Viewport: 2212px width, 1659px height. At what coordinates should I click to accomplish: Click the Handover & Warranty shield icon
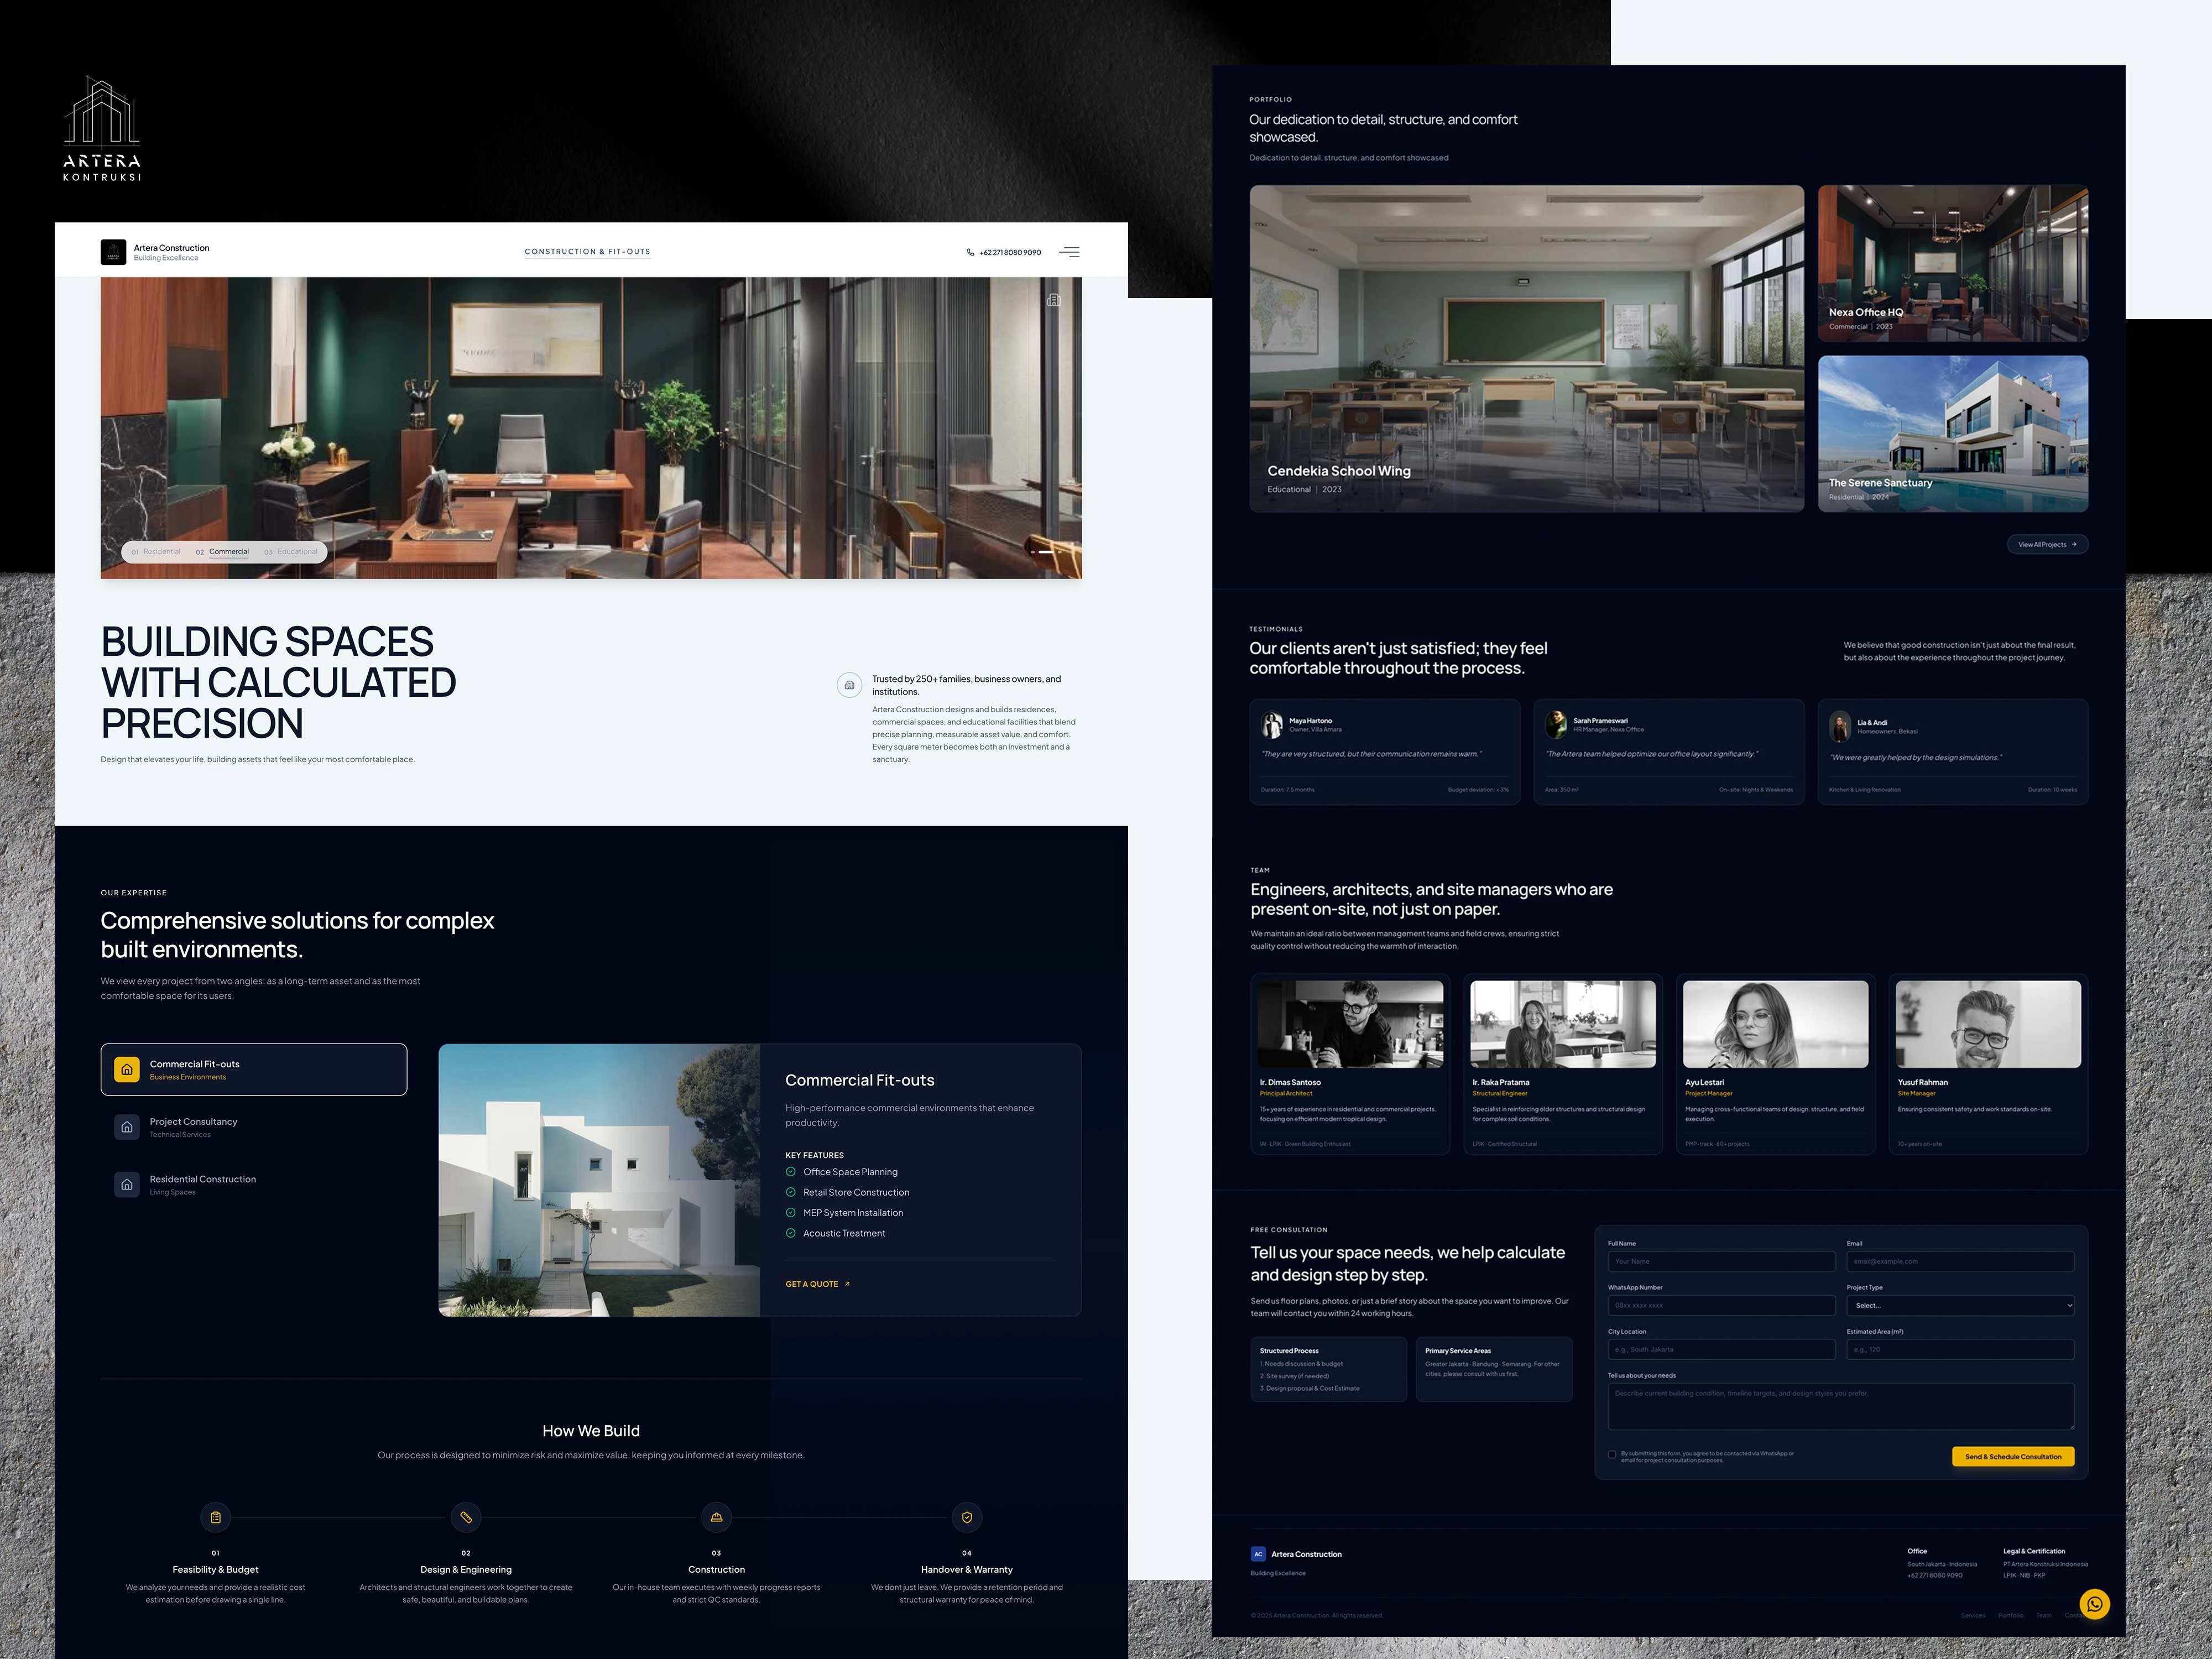pyautogui.click(x=966, y=1517)
